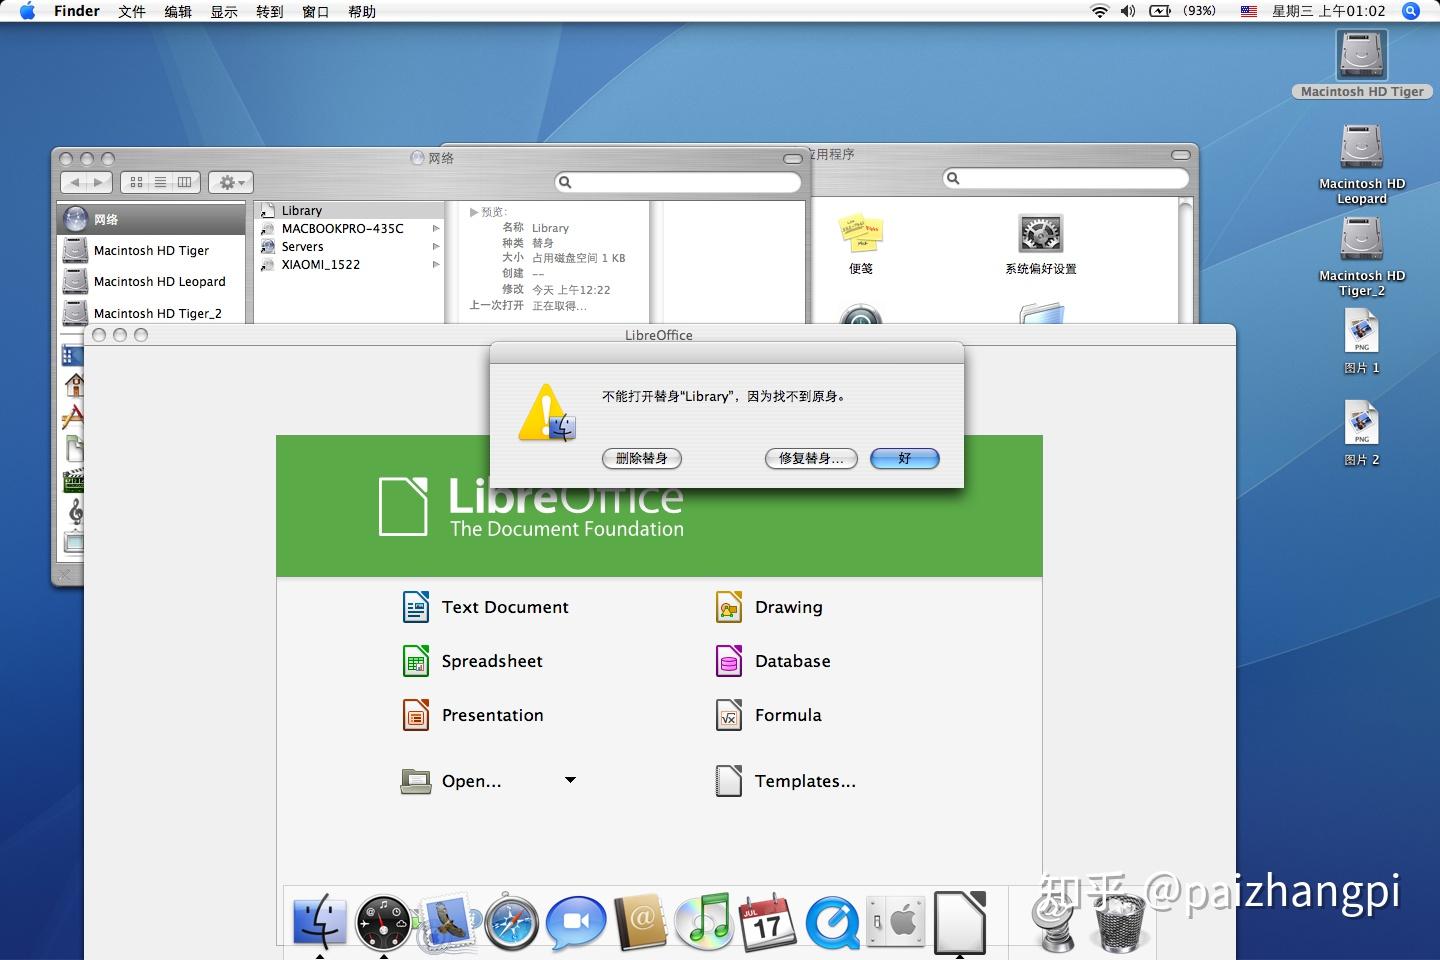Click the Wi-Fi status icon in the menu bar

tap(1100, 11)
